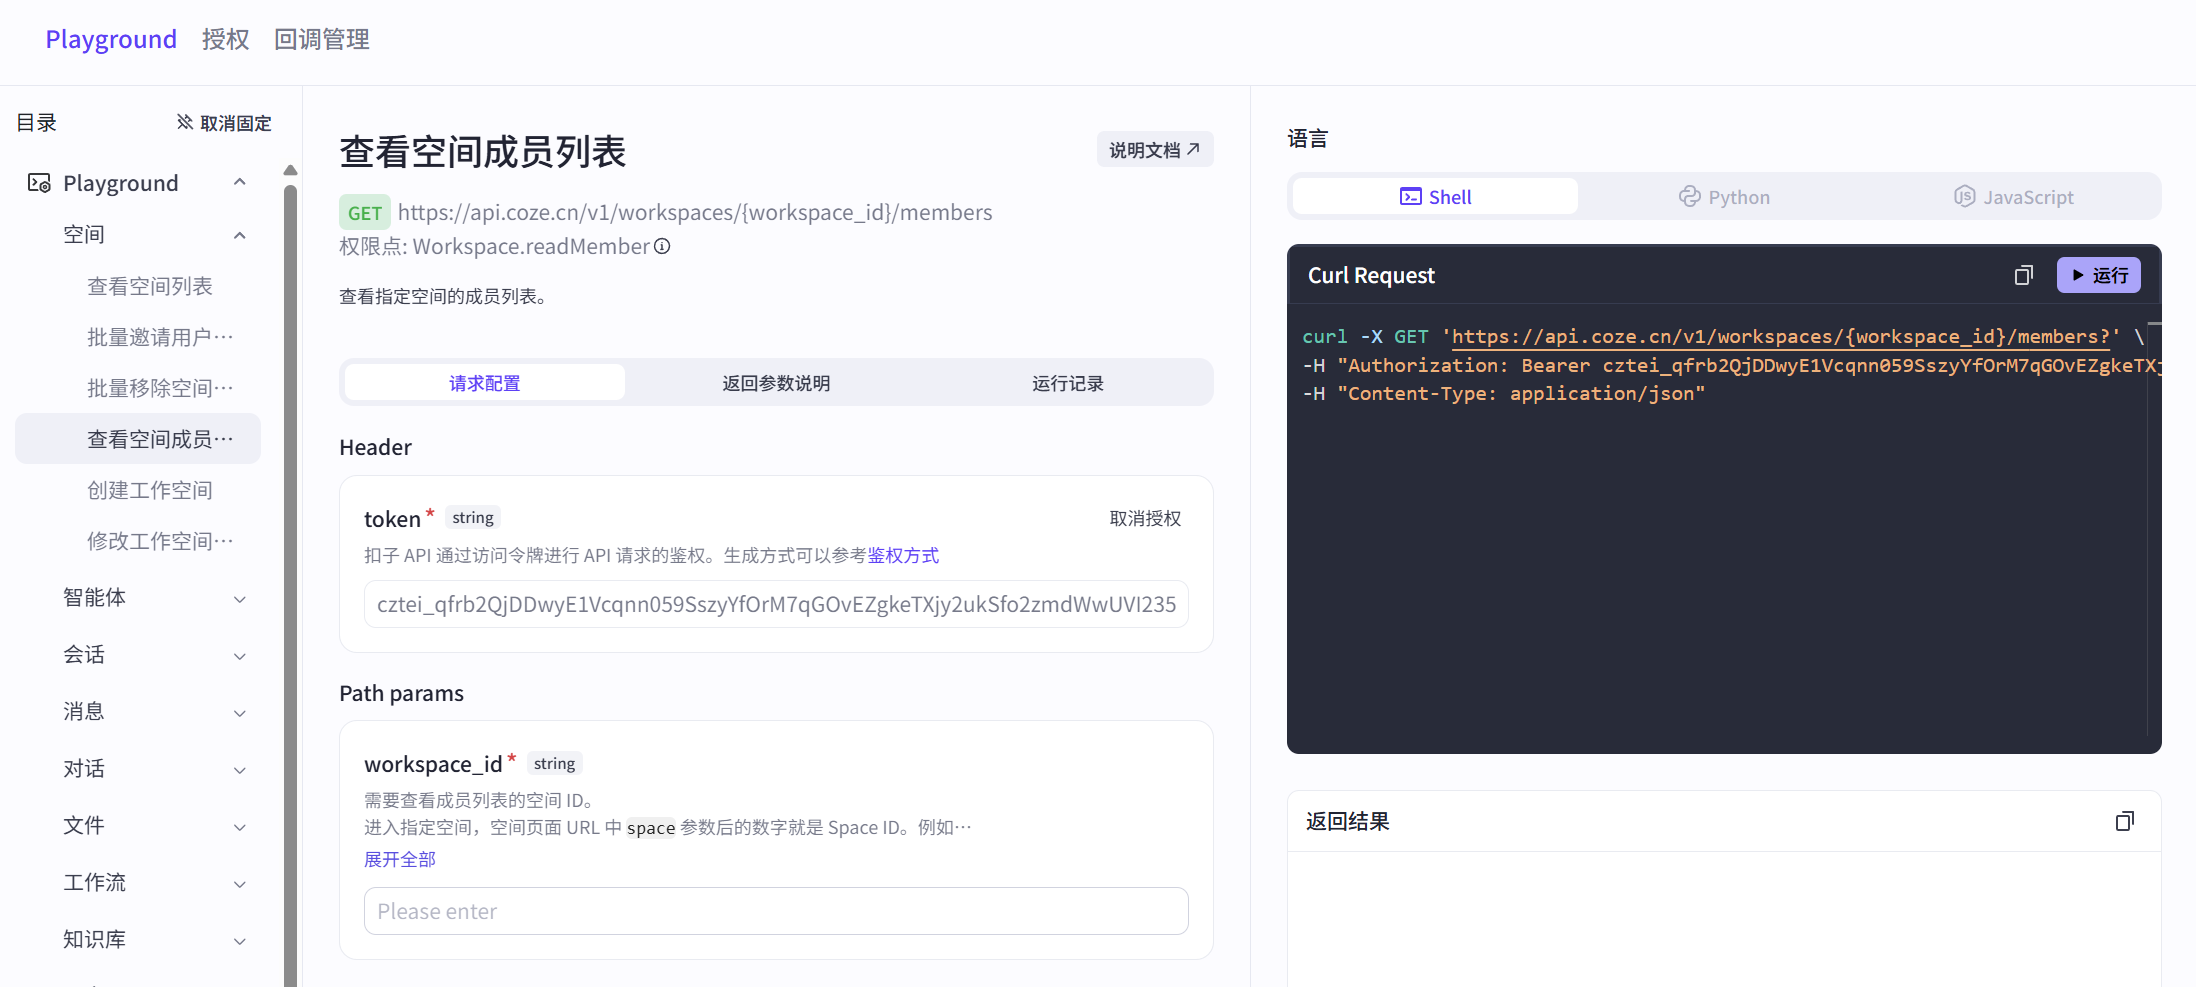Image resolution: width=2196 pixels, height=987 pixels.
Task: Click the 鉴权方式 link
Action: tap(903, 555)
